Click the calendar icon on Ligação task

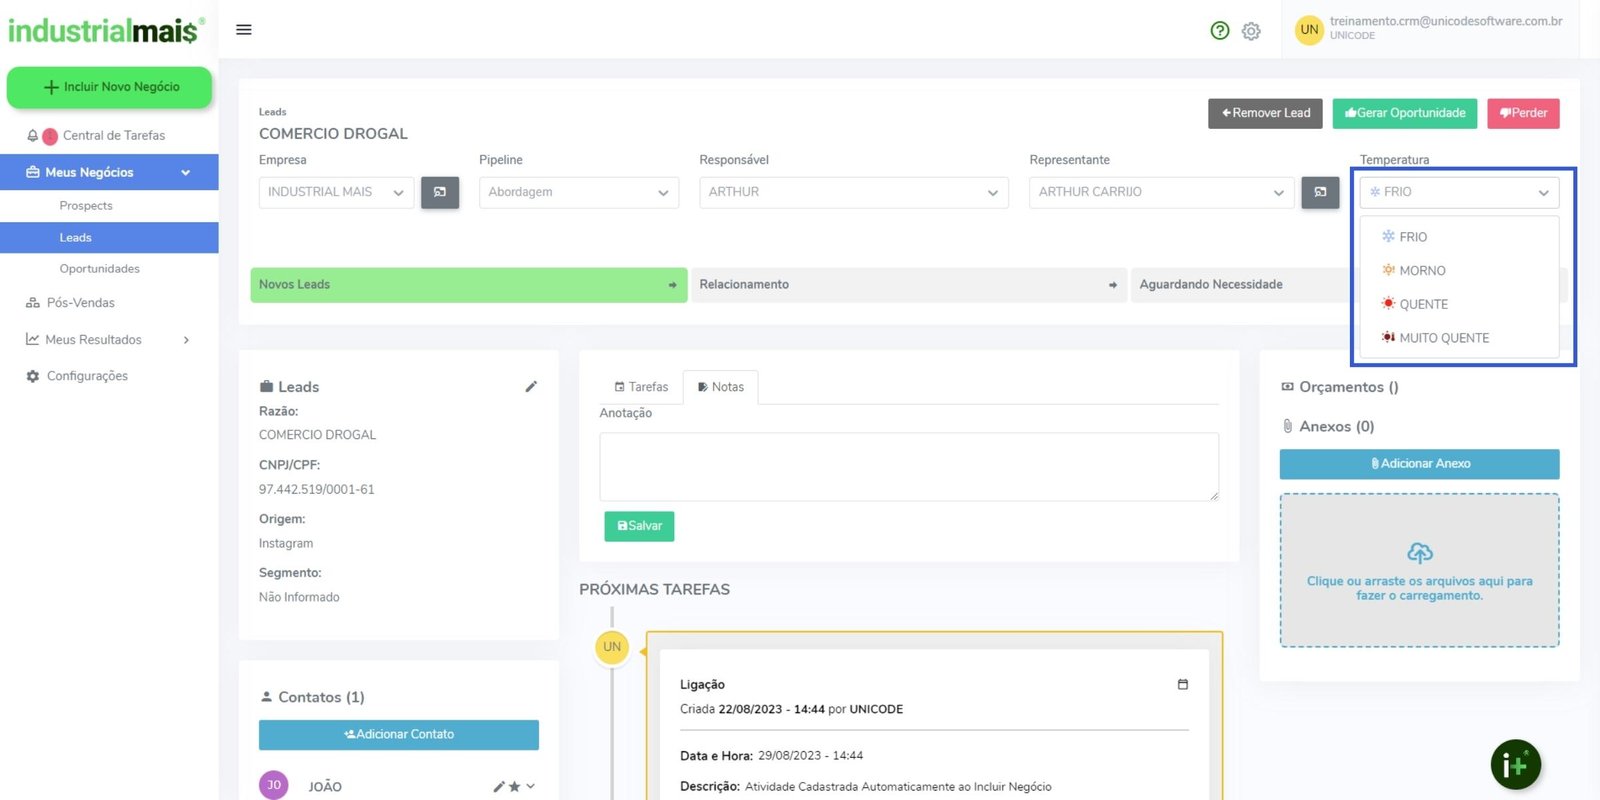[1183, 685]
